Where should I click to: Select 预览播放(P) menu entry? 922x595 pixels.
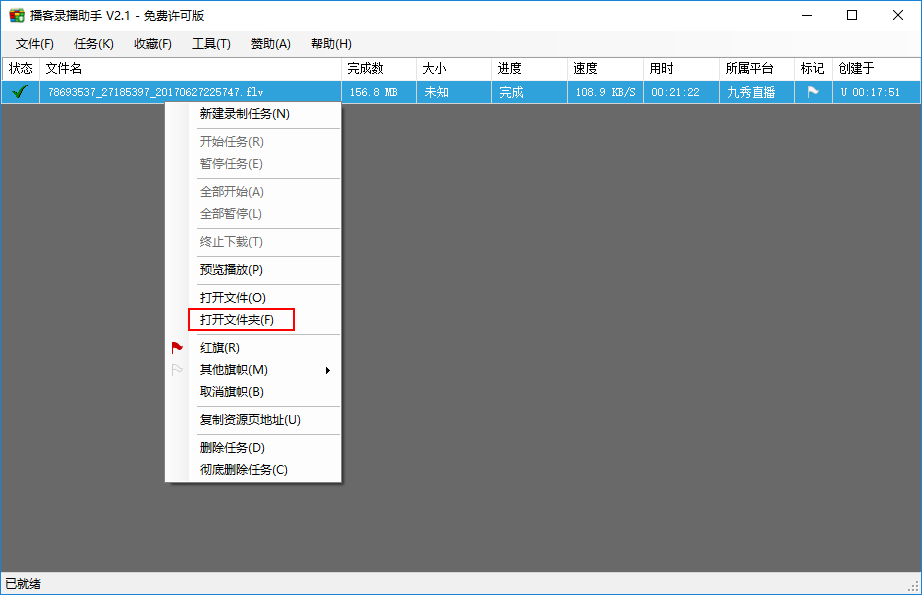[231, 270]
